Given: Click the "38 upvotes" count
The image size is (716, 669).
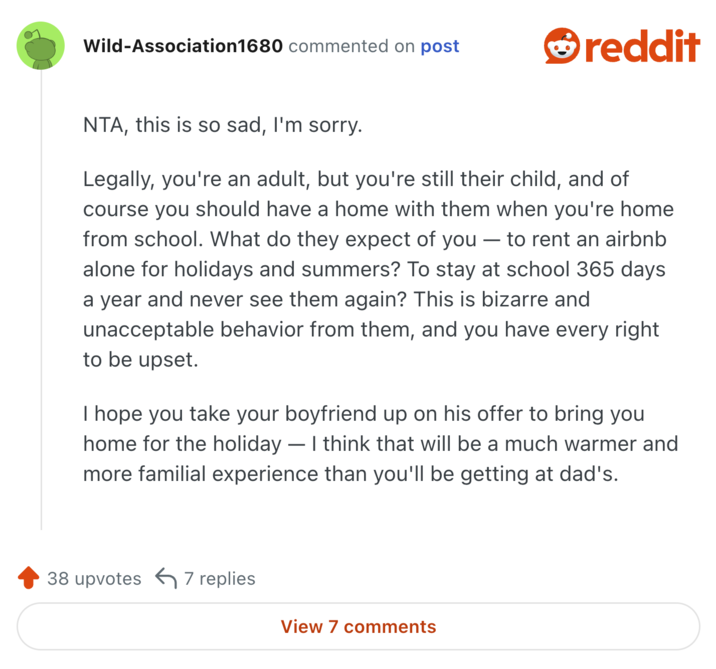Looking at the screenshot, I should tap(94, 578).
